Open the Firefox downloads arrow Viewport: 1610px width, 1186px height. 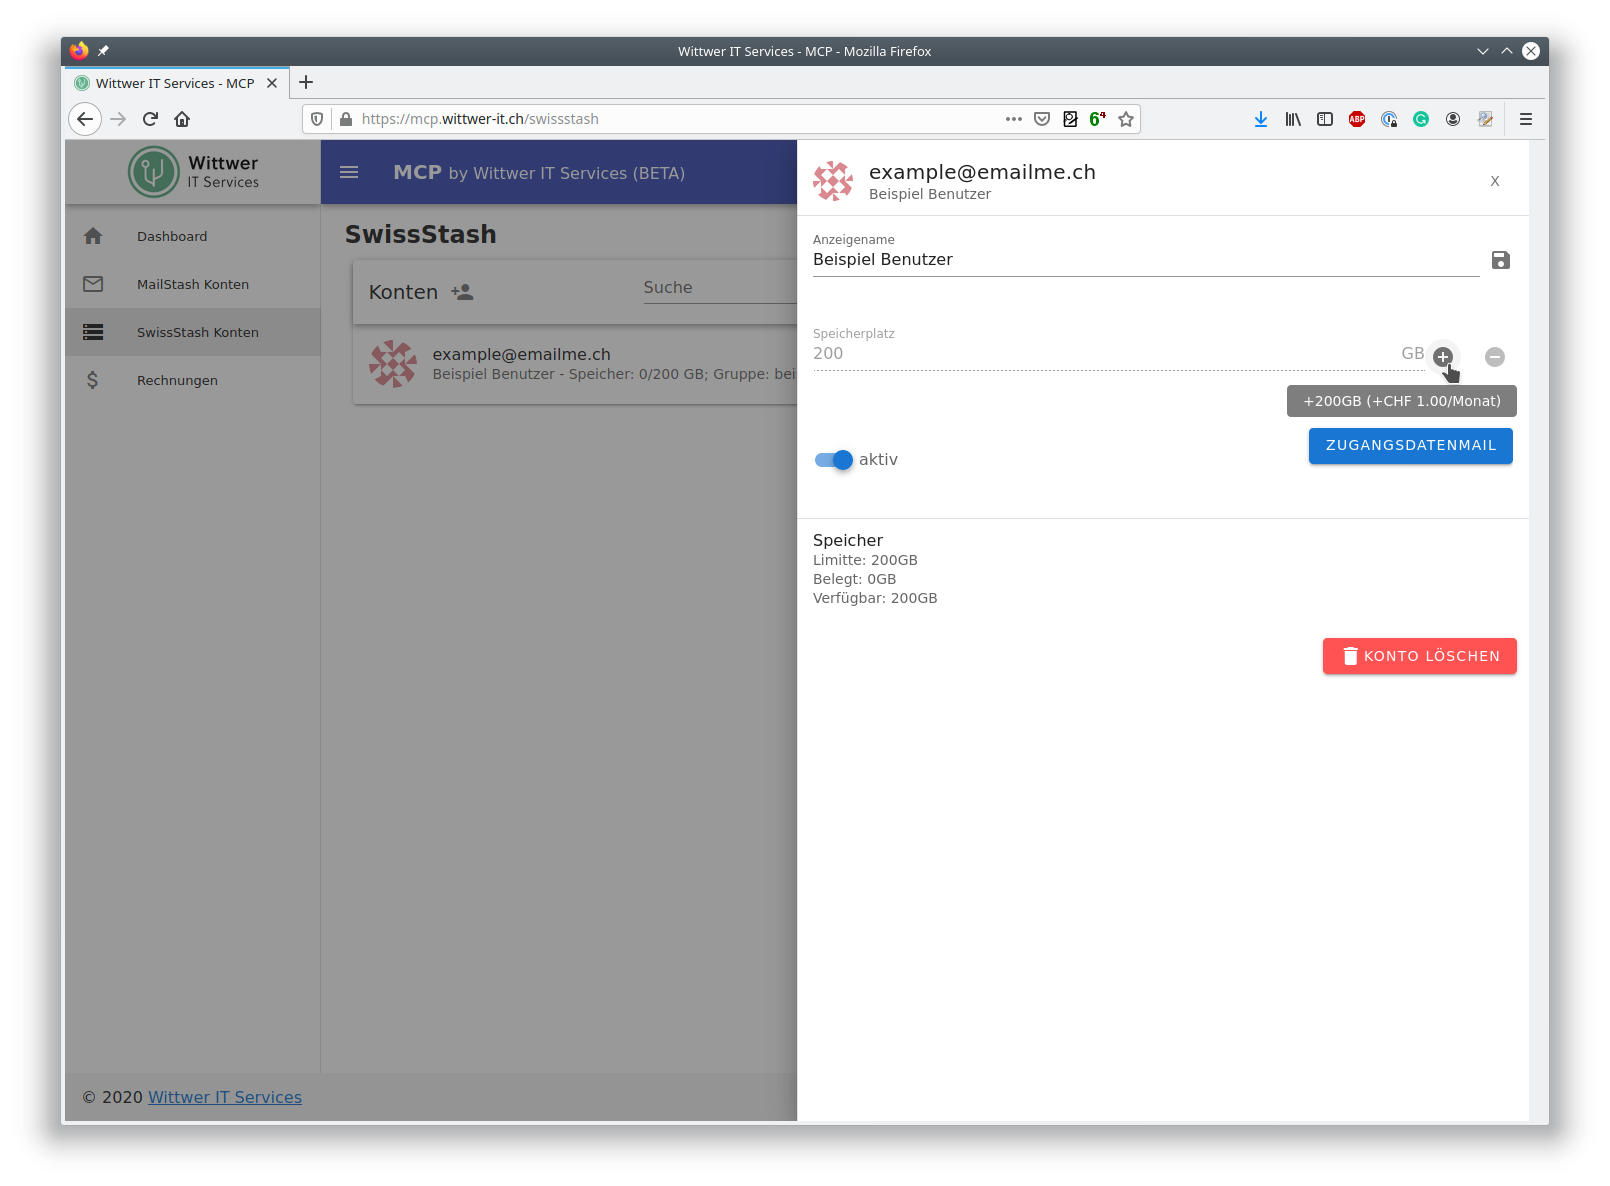(1261, 119)
